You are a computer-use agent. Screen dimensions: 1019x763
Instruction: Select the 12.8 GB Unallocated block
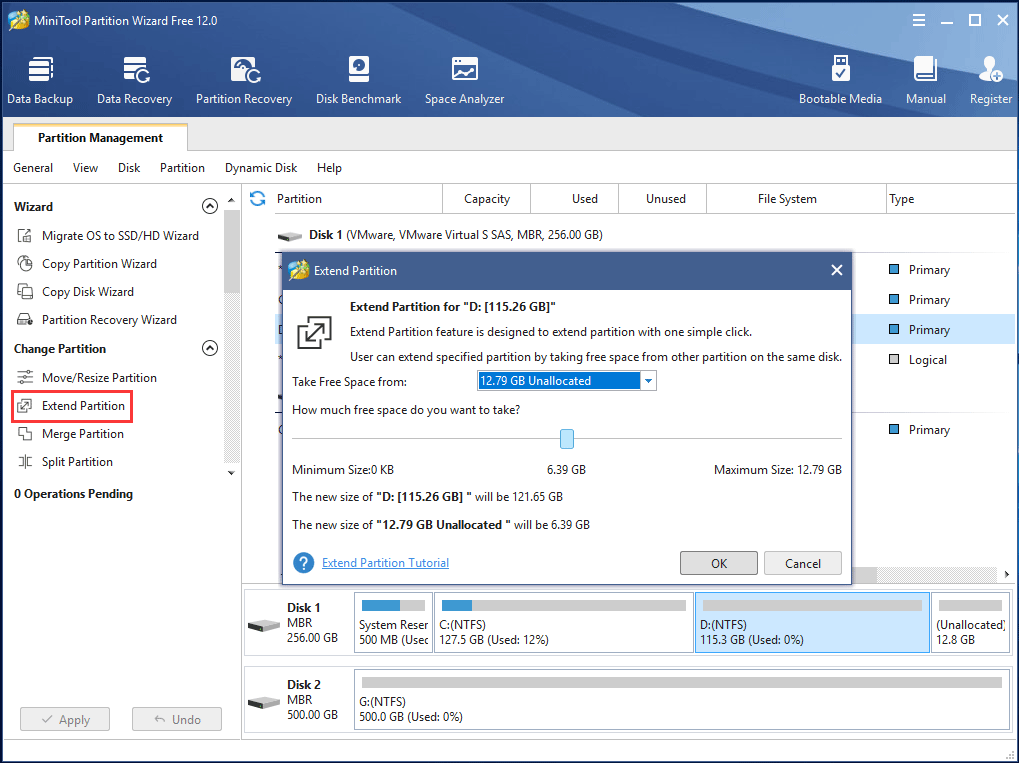[970, 623]
